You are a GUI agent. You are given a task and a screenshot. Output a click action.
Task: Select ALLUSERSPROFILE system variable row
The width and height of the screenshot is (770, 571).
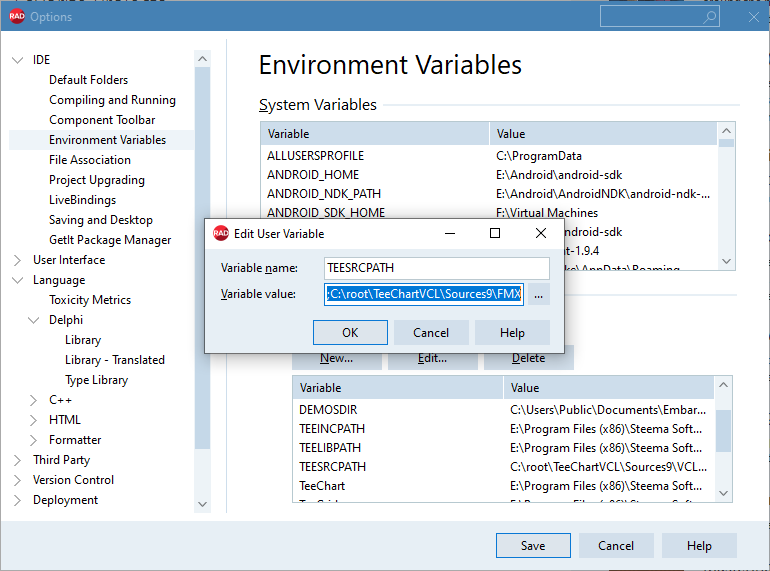489,156
